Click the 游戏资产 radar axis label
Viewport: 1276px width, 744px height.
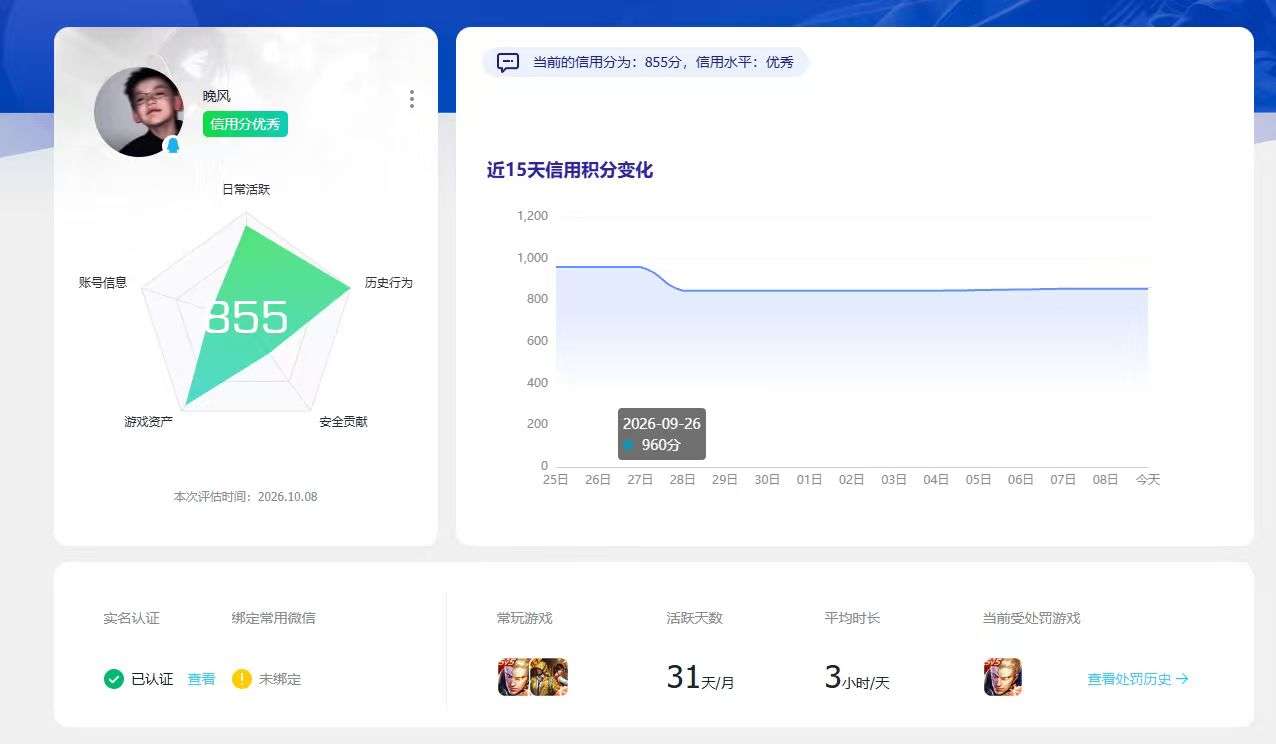(x=149, y=422)
